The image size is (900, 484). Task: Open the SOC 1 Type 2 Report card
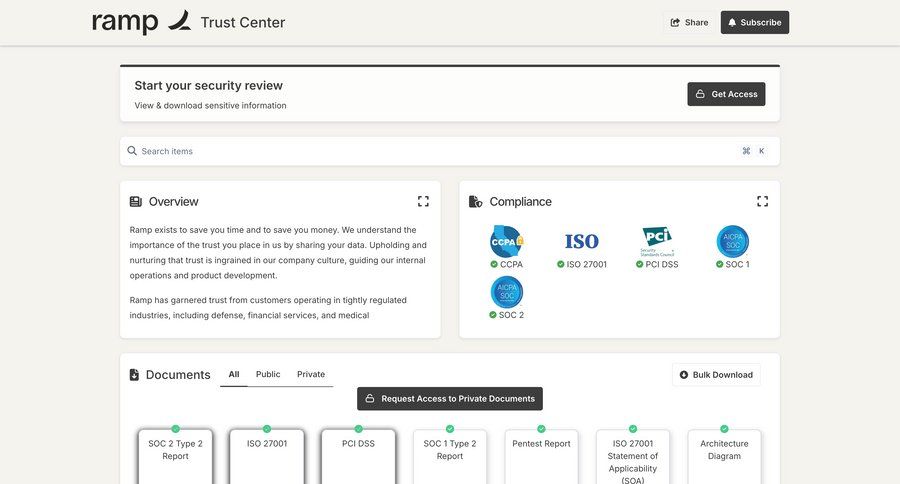(x=450, y=456)
